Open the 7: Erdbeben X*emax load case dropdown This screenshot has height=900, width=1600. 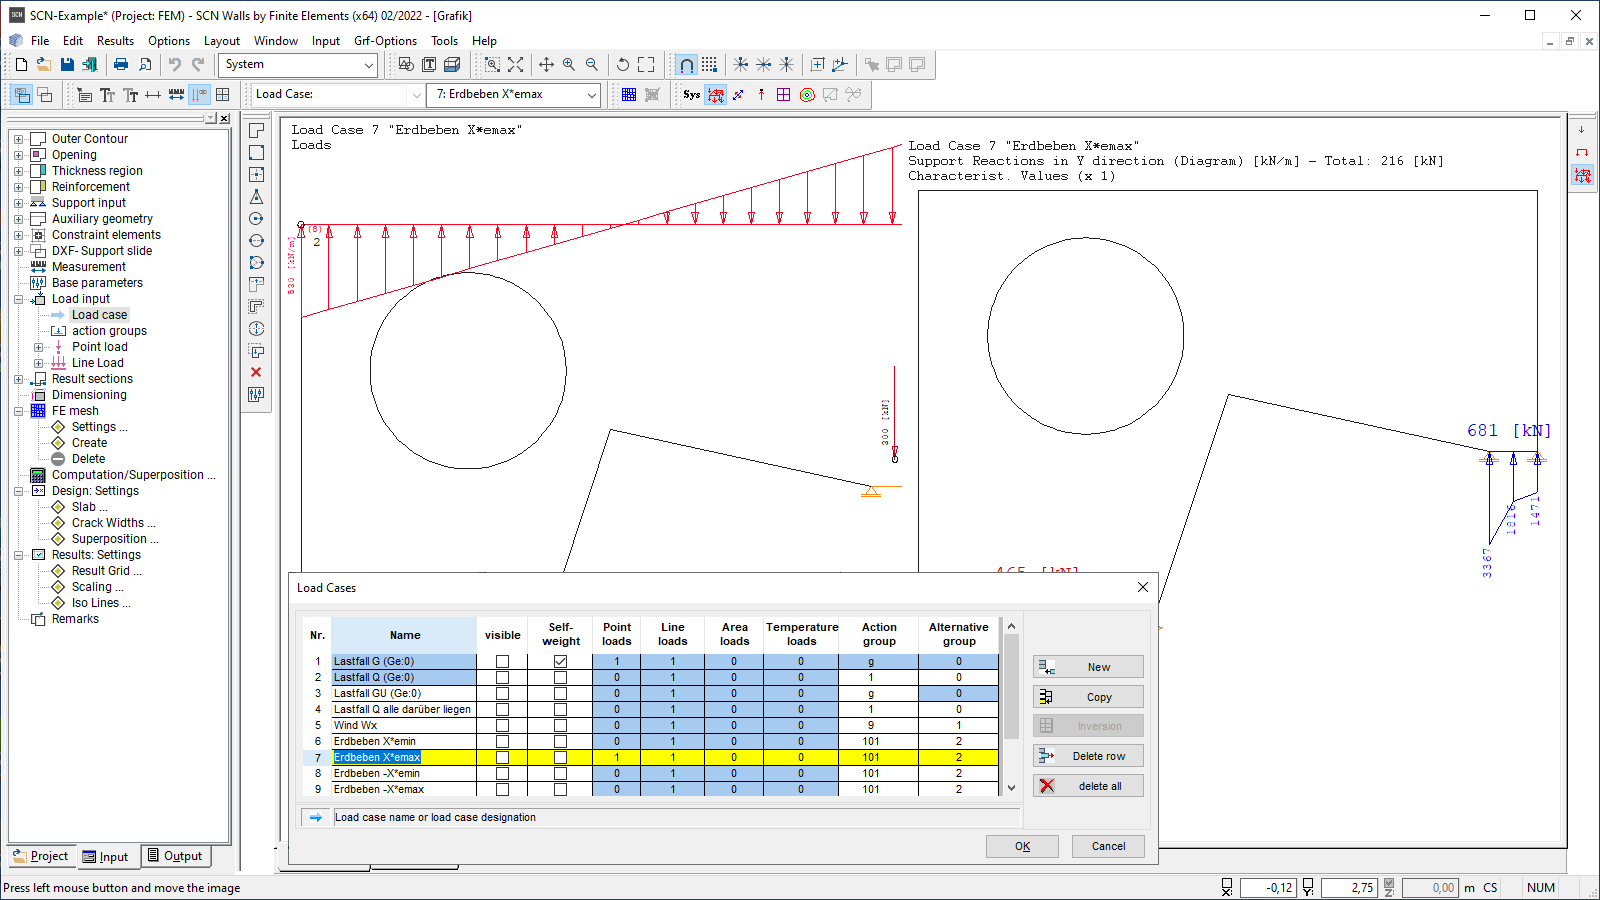pyautogui.click(x=513, y=94)
